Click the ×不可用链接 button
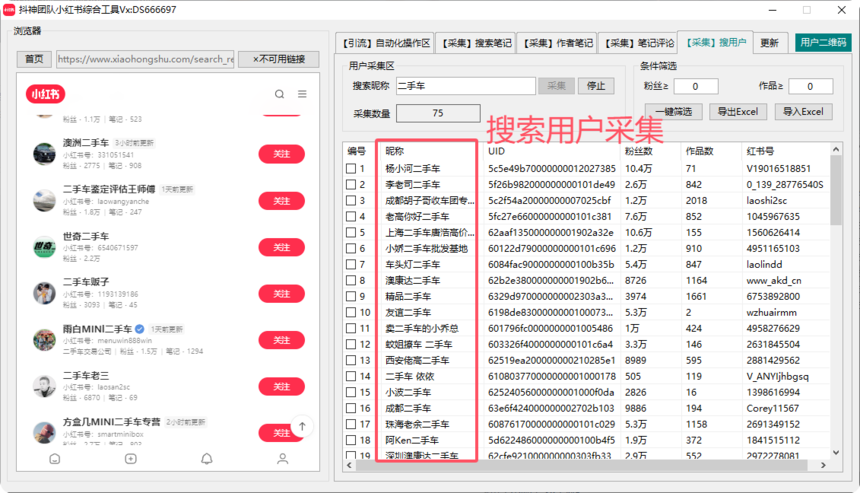 pyautogui.click(x=279, y=59)
